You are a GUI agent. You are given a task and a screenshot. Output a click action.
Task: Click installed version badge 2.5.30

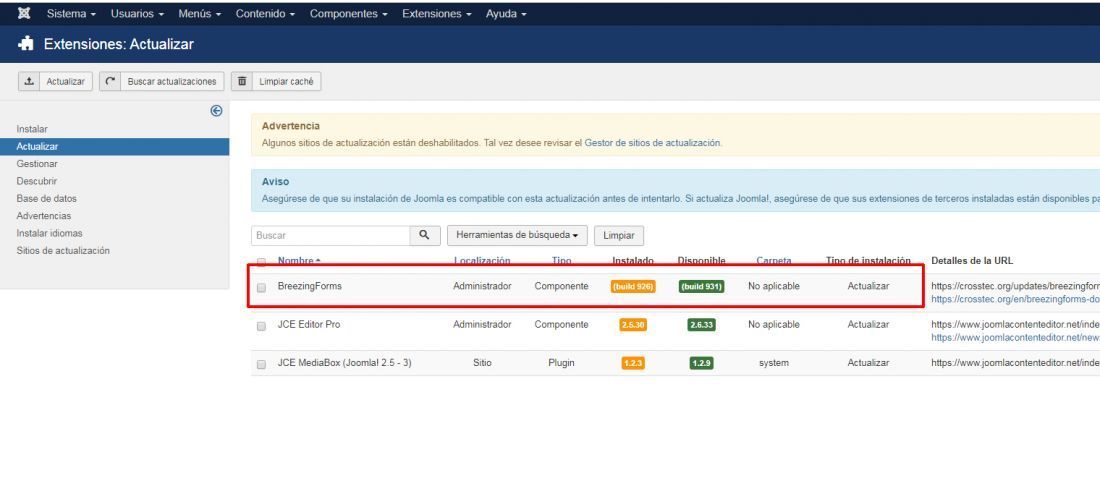pyautogui.click(x=633, y=325)
